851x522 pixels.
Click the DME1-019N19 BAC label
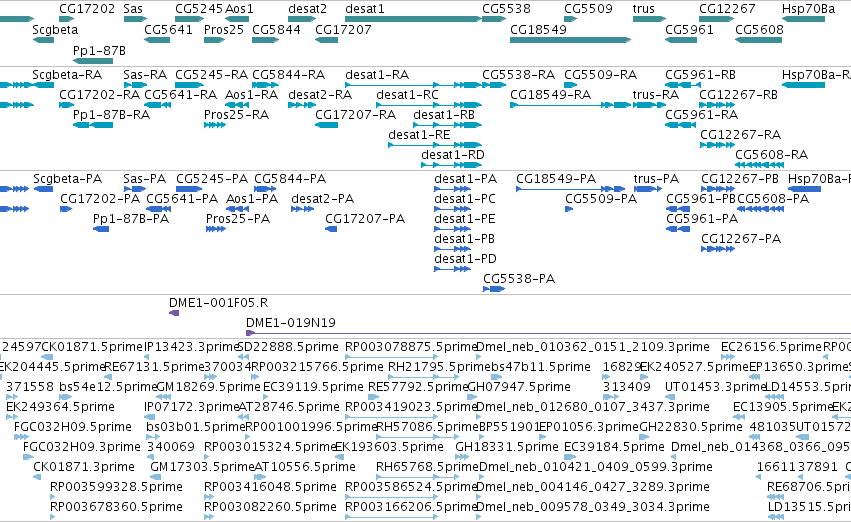[291, 323]
